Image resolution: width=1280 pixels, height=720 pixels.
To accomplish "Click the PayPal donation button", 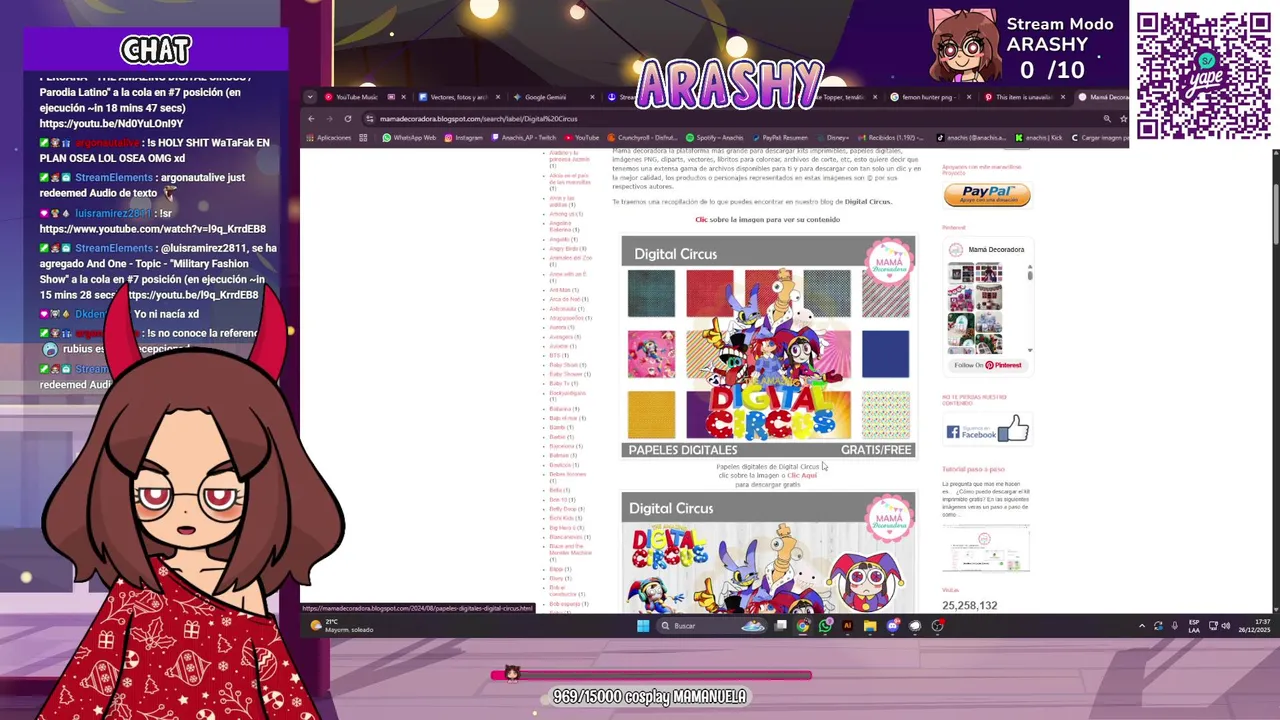I will tap(987, 195).
